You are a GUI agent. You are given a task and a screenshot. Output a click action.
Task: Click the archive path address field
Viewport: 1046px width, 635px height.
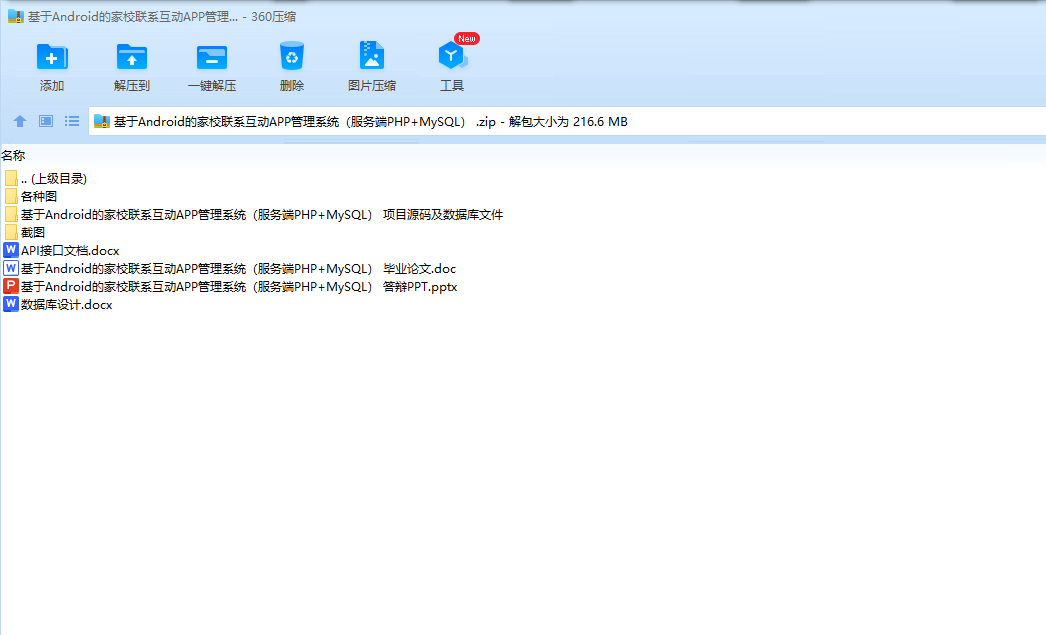pyautogui.click(x=567, y=121)
